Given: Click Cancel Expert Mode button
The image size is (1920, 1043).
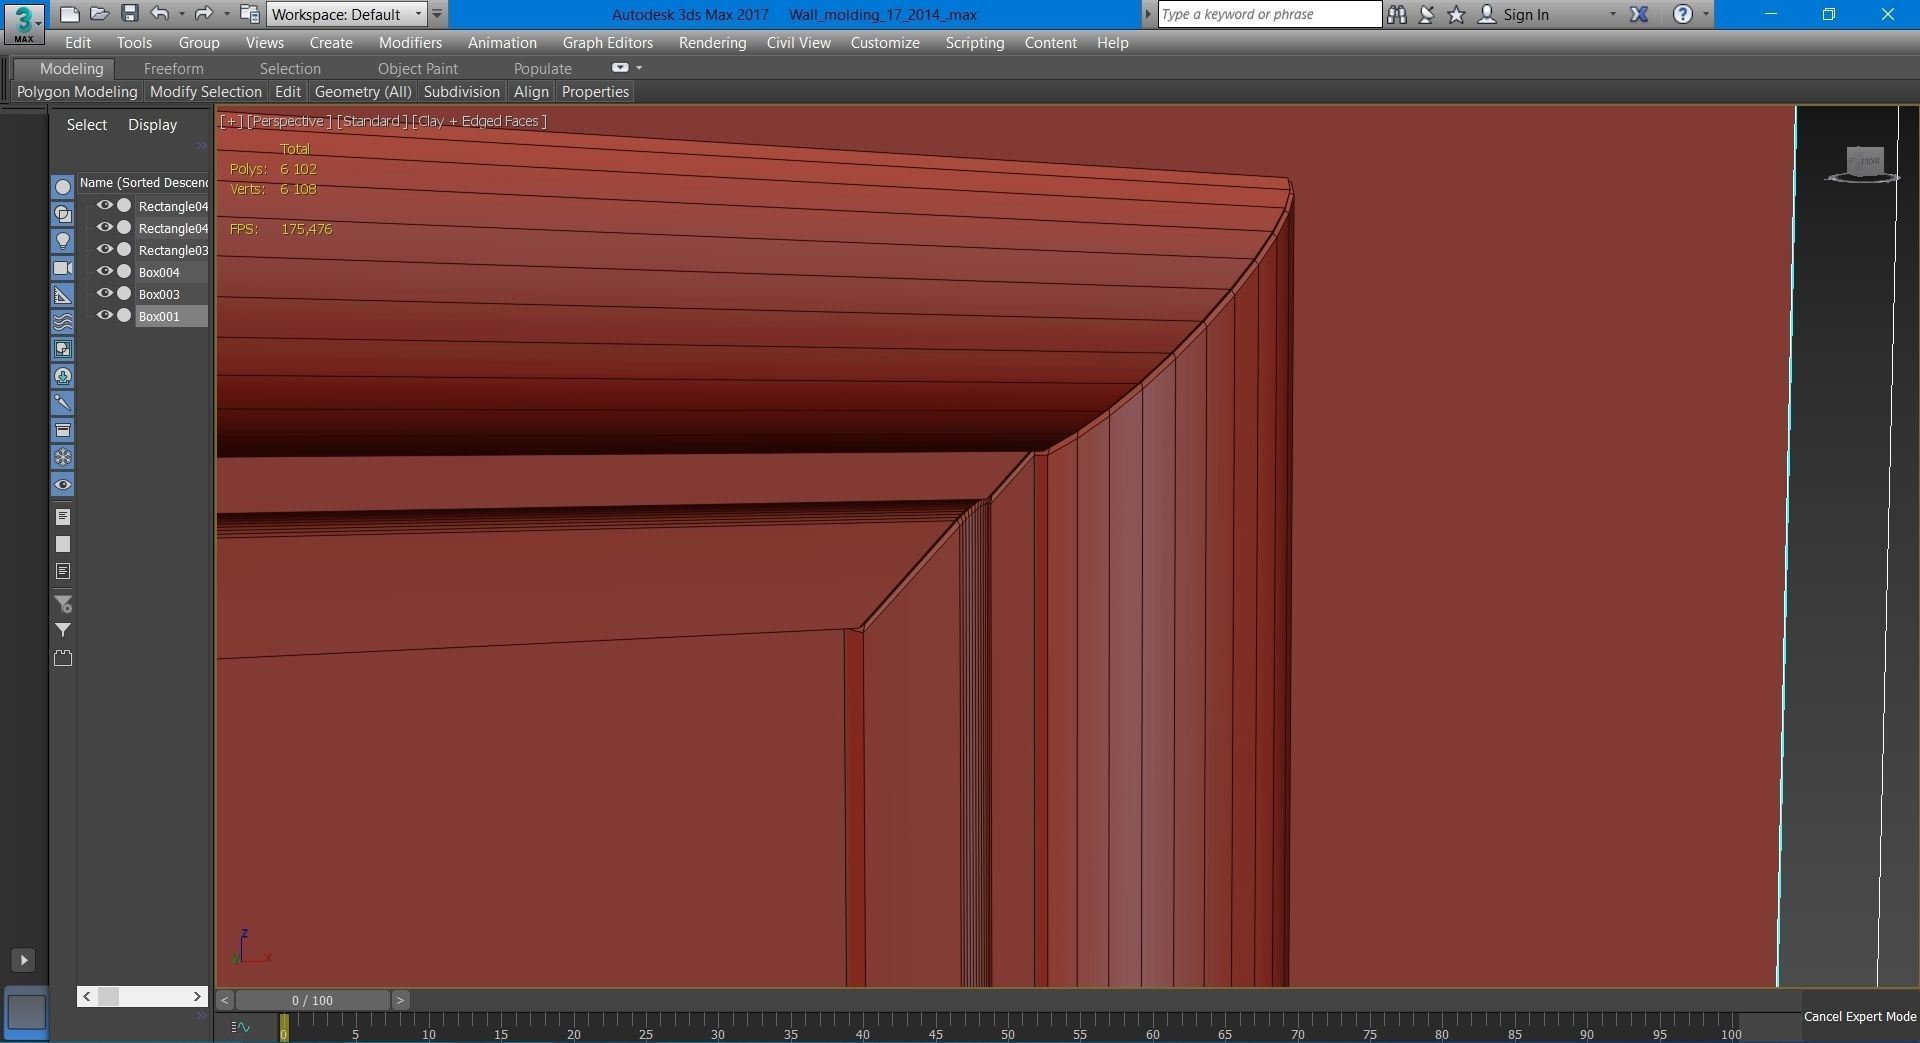Looking at the screenshot, I should (1860, 1016).
